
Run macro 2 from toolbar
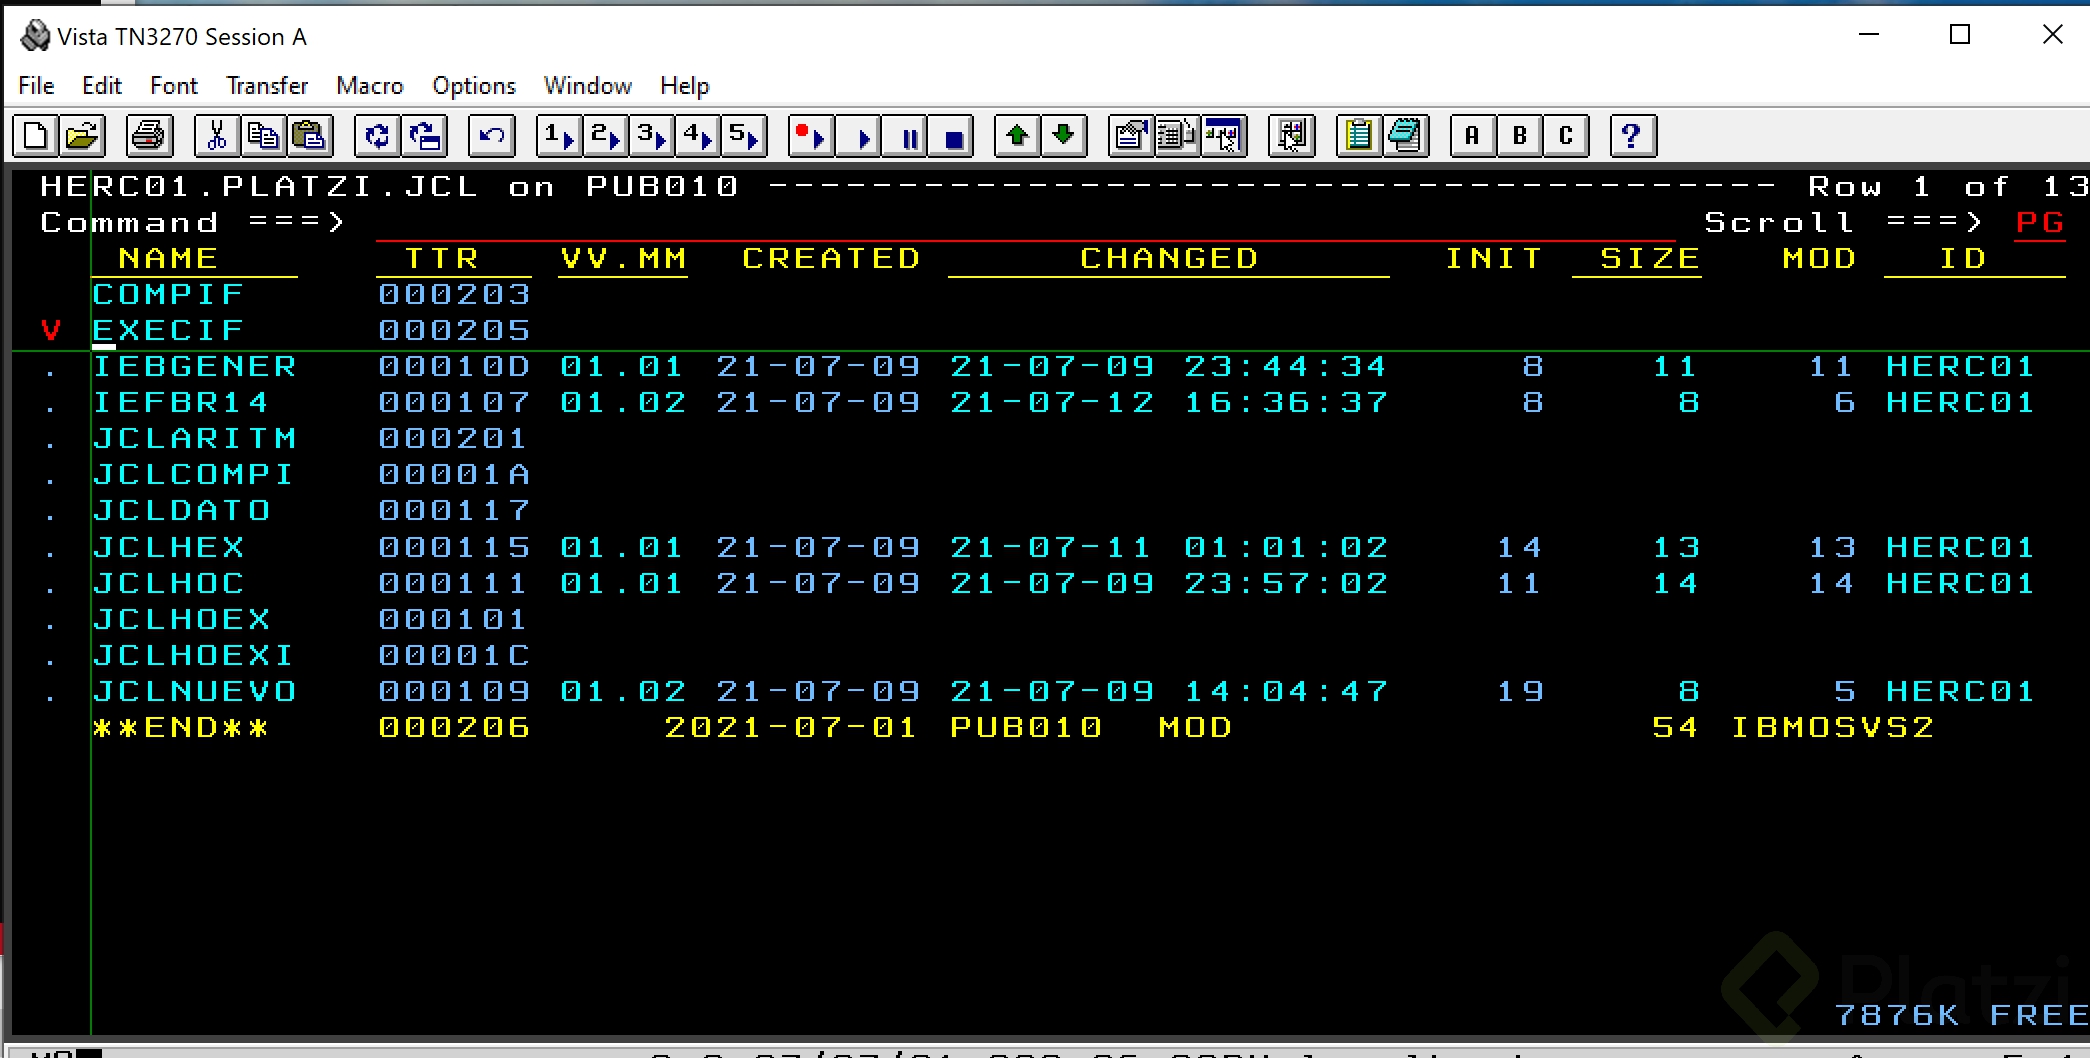click(605, 136)
